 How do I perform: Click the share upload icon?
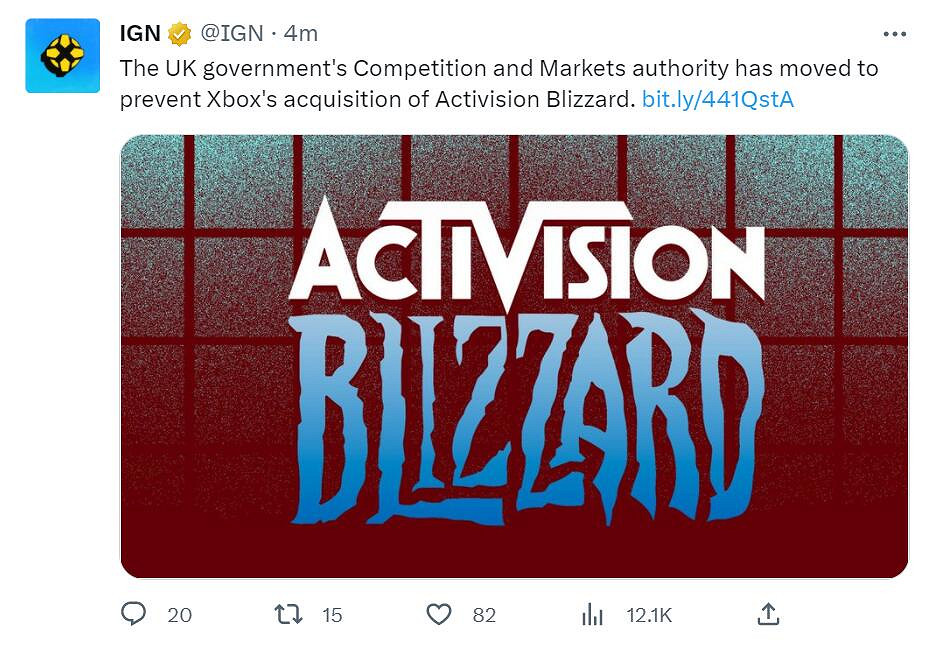pos(768,614)
